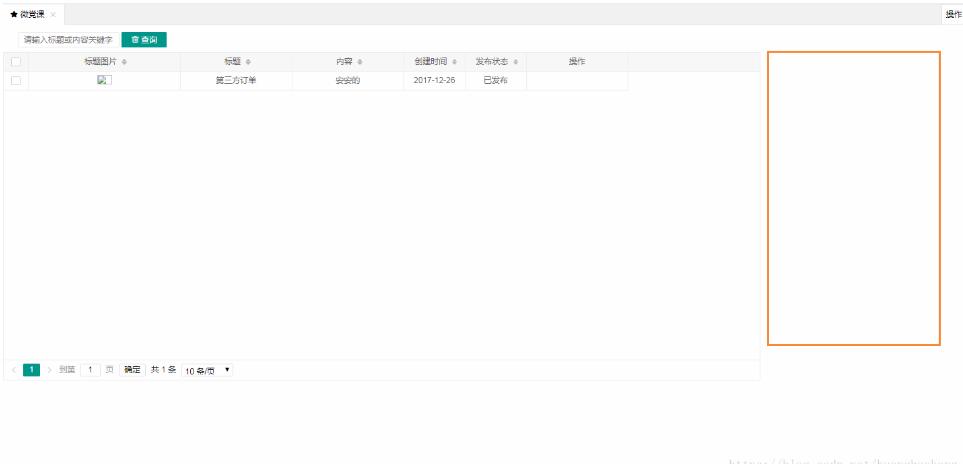
Task: Go to previous page arrow
Action: pyautogui.click(x=13, y=370)
